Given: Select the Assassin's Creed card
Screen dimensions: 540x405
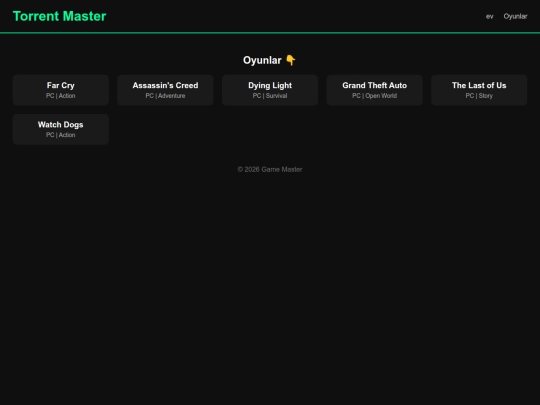Looking at the screenshot, I should (165, 90).
